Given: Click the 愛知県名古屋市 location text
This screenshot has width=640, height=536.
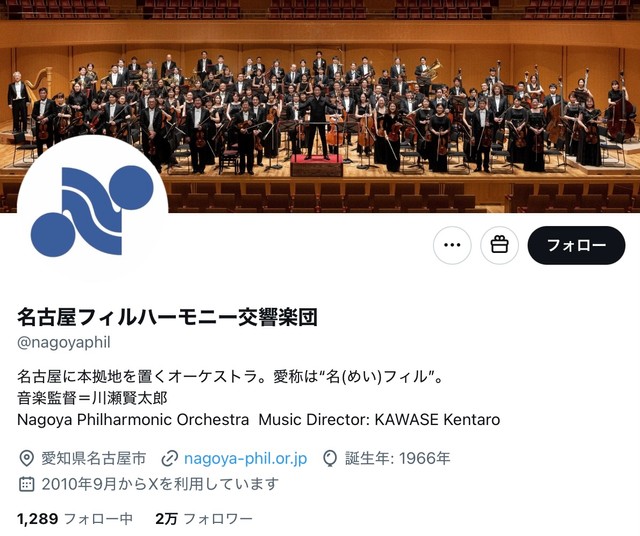Looking at the screenshot, I should [93, 458].
